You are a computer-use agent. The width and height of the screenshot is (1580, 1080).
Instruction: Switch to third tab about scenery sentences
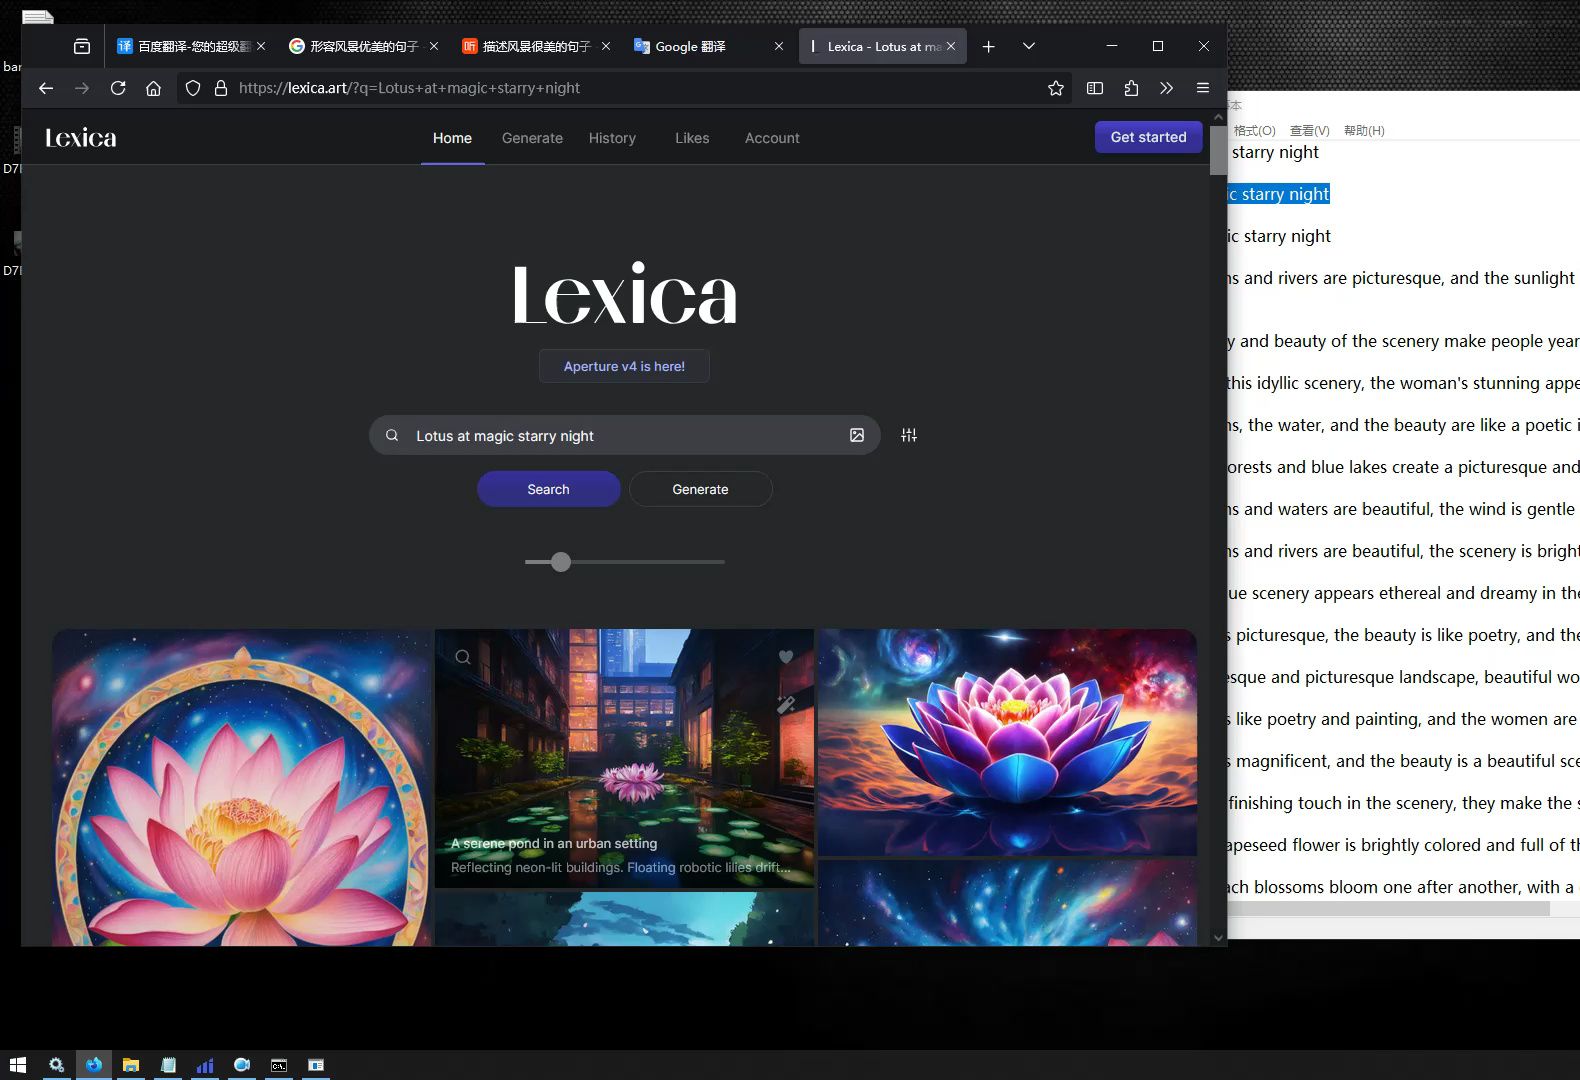[536, 46]
